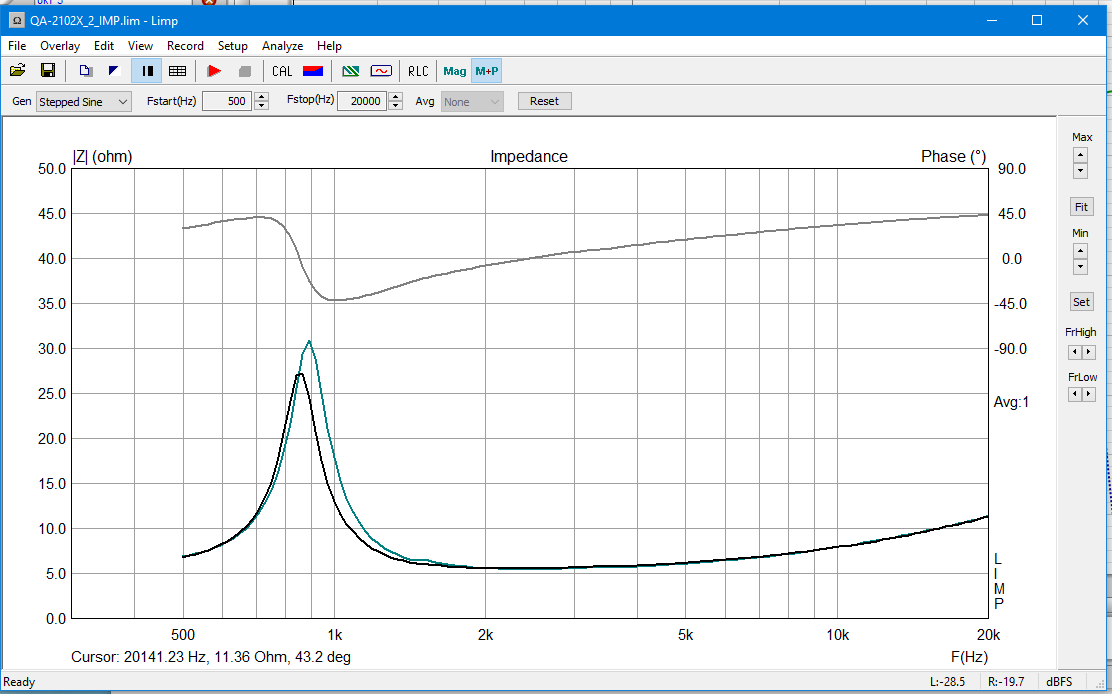Image resolution: width=1112 pixels, height=694 pixels.
Task: Open the Overlay menu
Action: point(60,46)
